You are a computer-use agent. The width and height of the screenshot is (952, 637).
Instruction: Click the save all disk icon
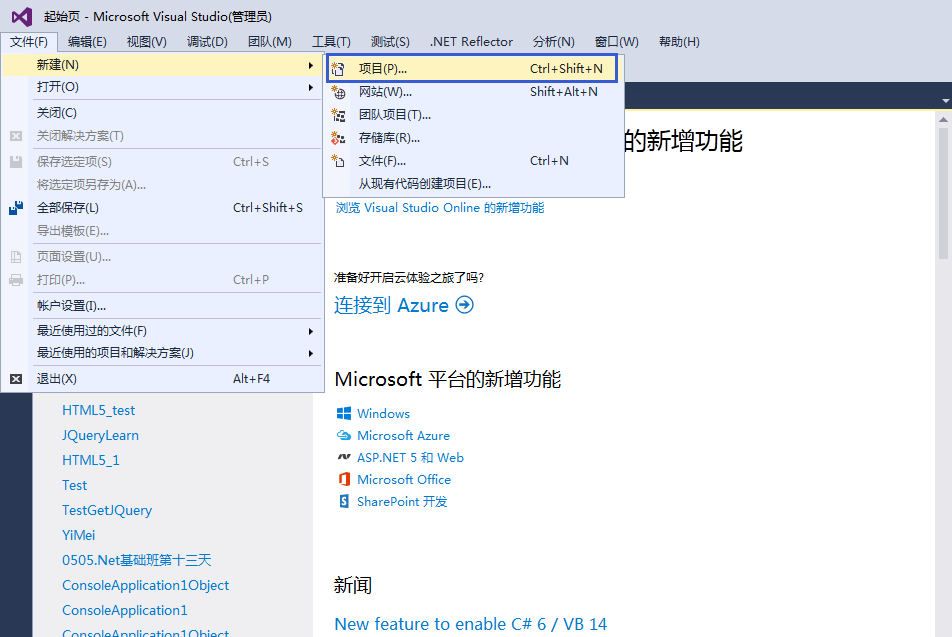click(16, 208)
